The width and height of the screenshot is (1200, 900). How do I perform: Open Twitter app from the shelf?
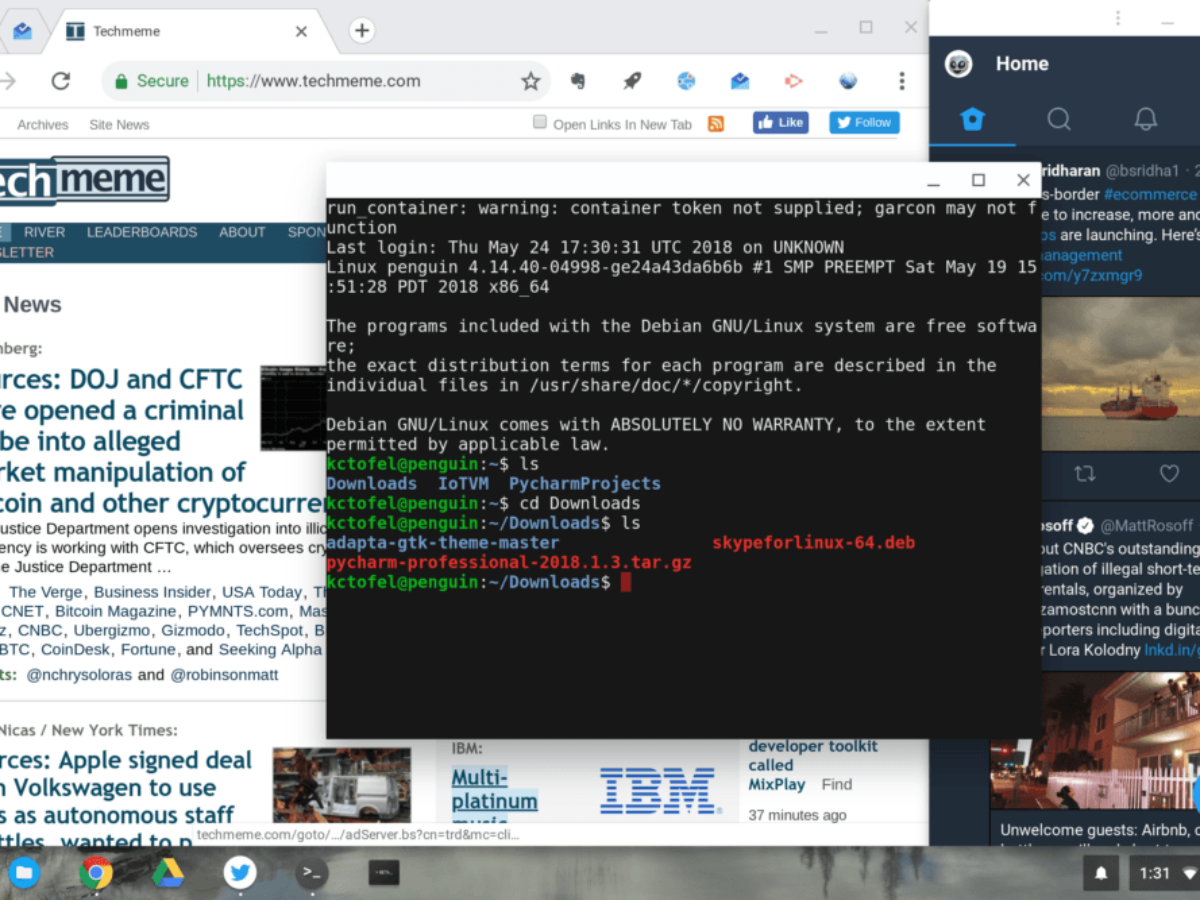pyautogui.click(x=240, y=873)
